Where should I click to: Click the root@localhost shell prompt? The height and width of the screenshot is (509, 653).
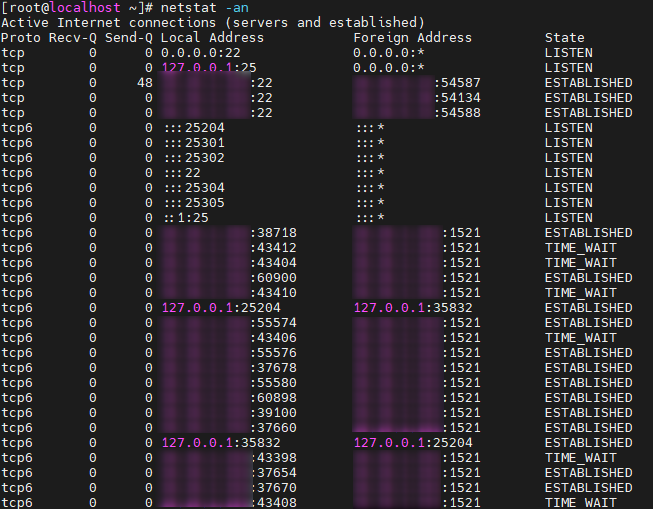click(77, 7)
